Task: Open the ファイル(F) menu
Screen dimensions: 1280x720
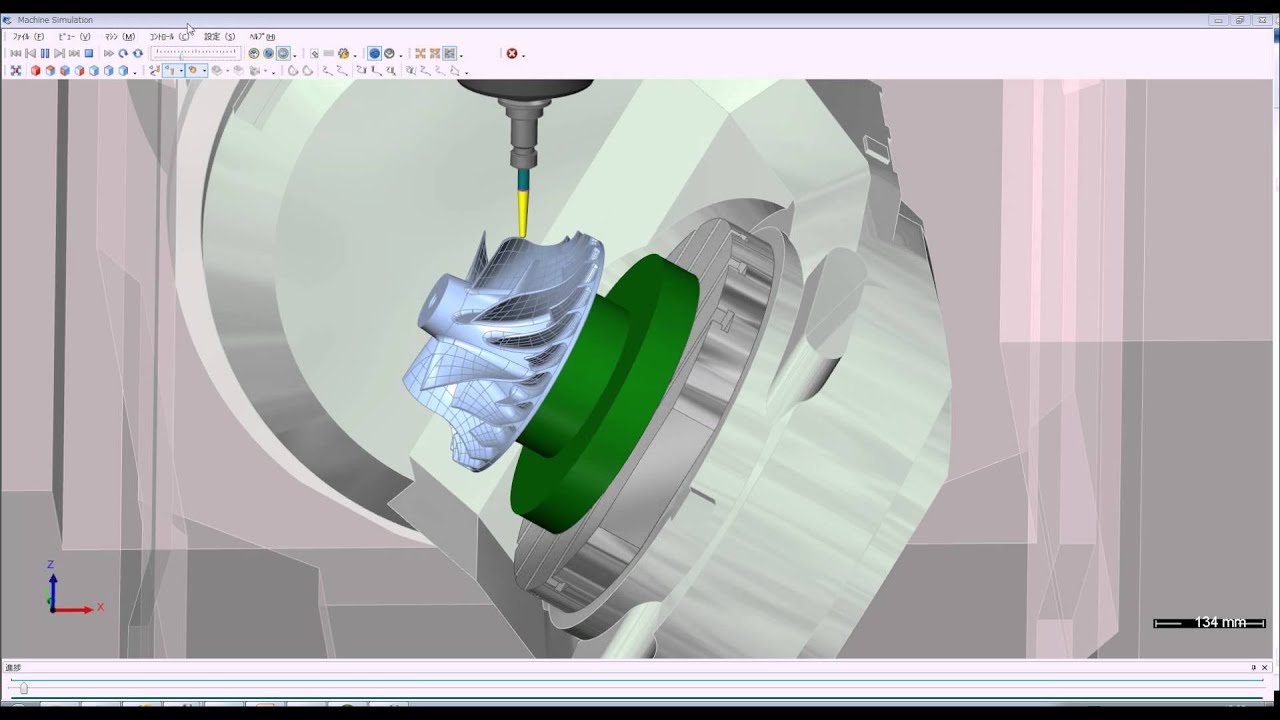Action: (28, 37)
